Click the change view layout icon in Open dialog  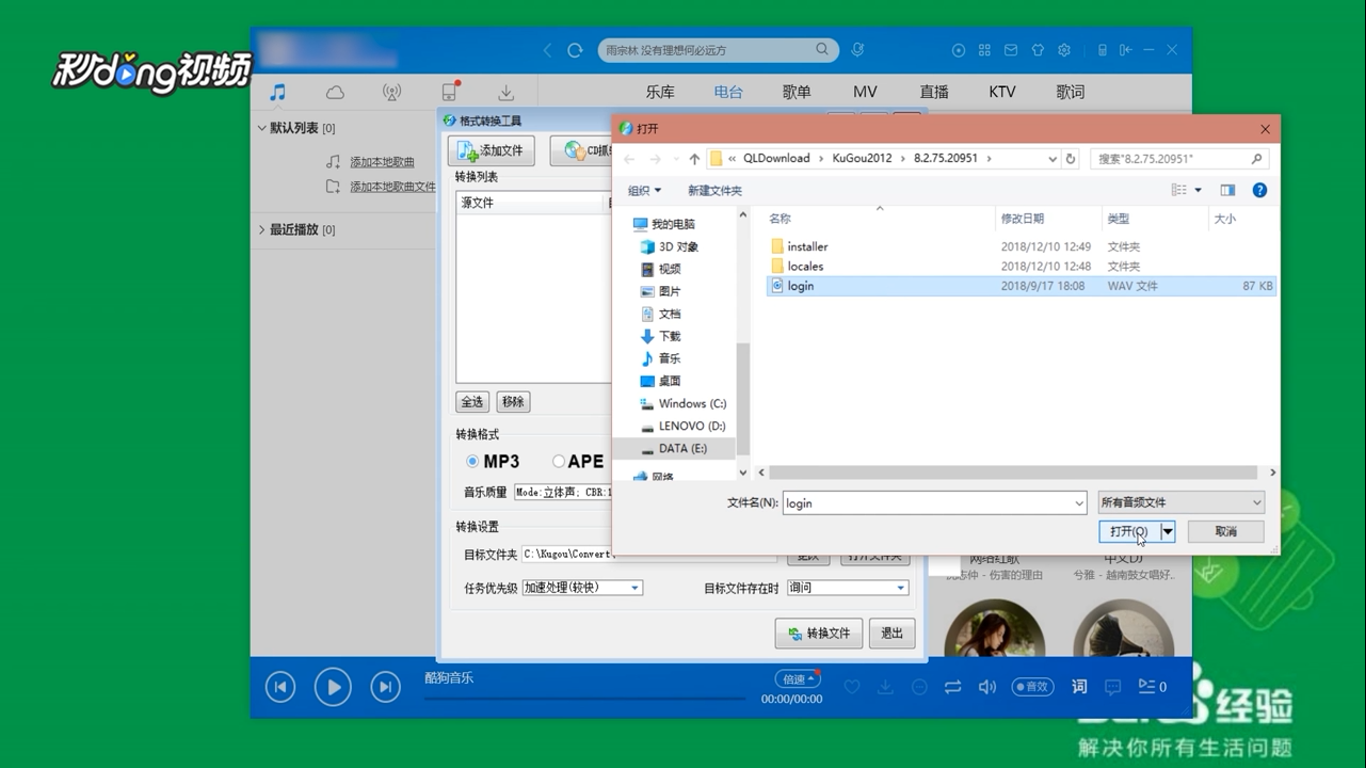click(x=1179, y=190)
